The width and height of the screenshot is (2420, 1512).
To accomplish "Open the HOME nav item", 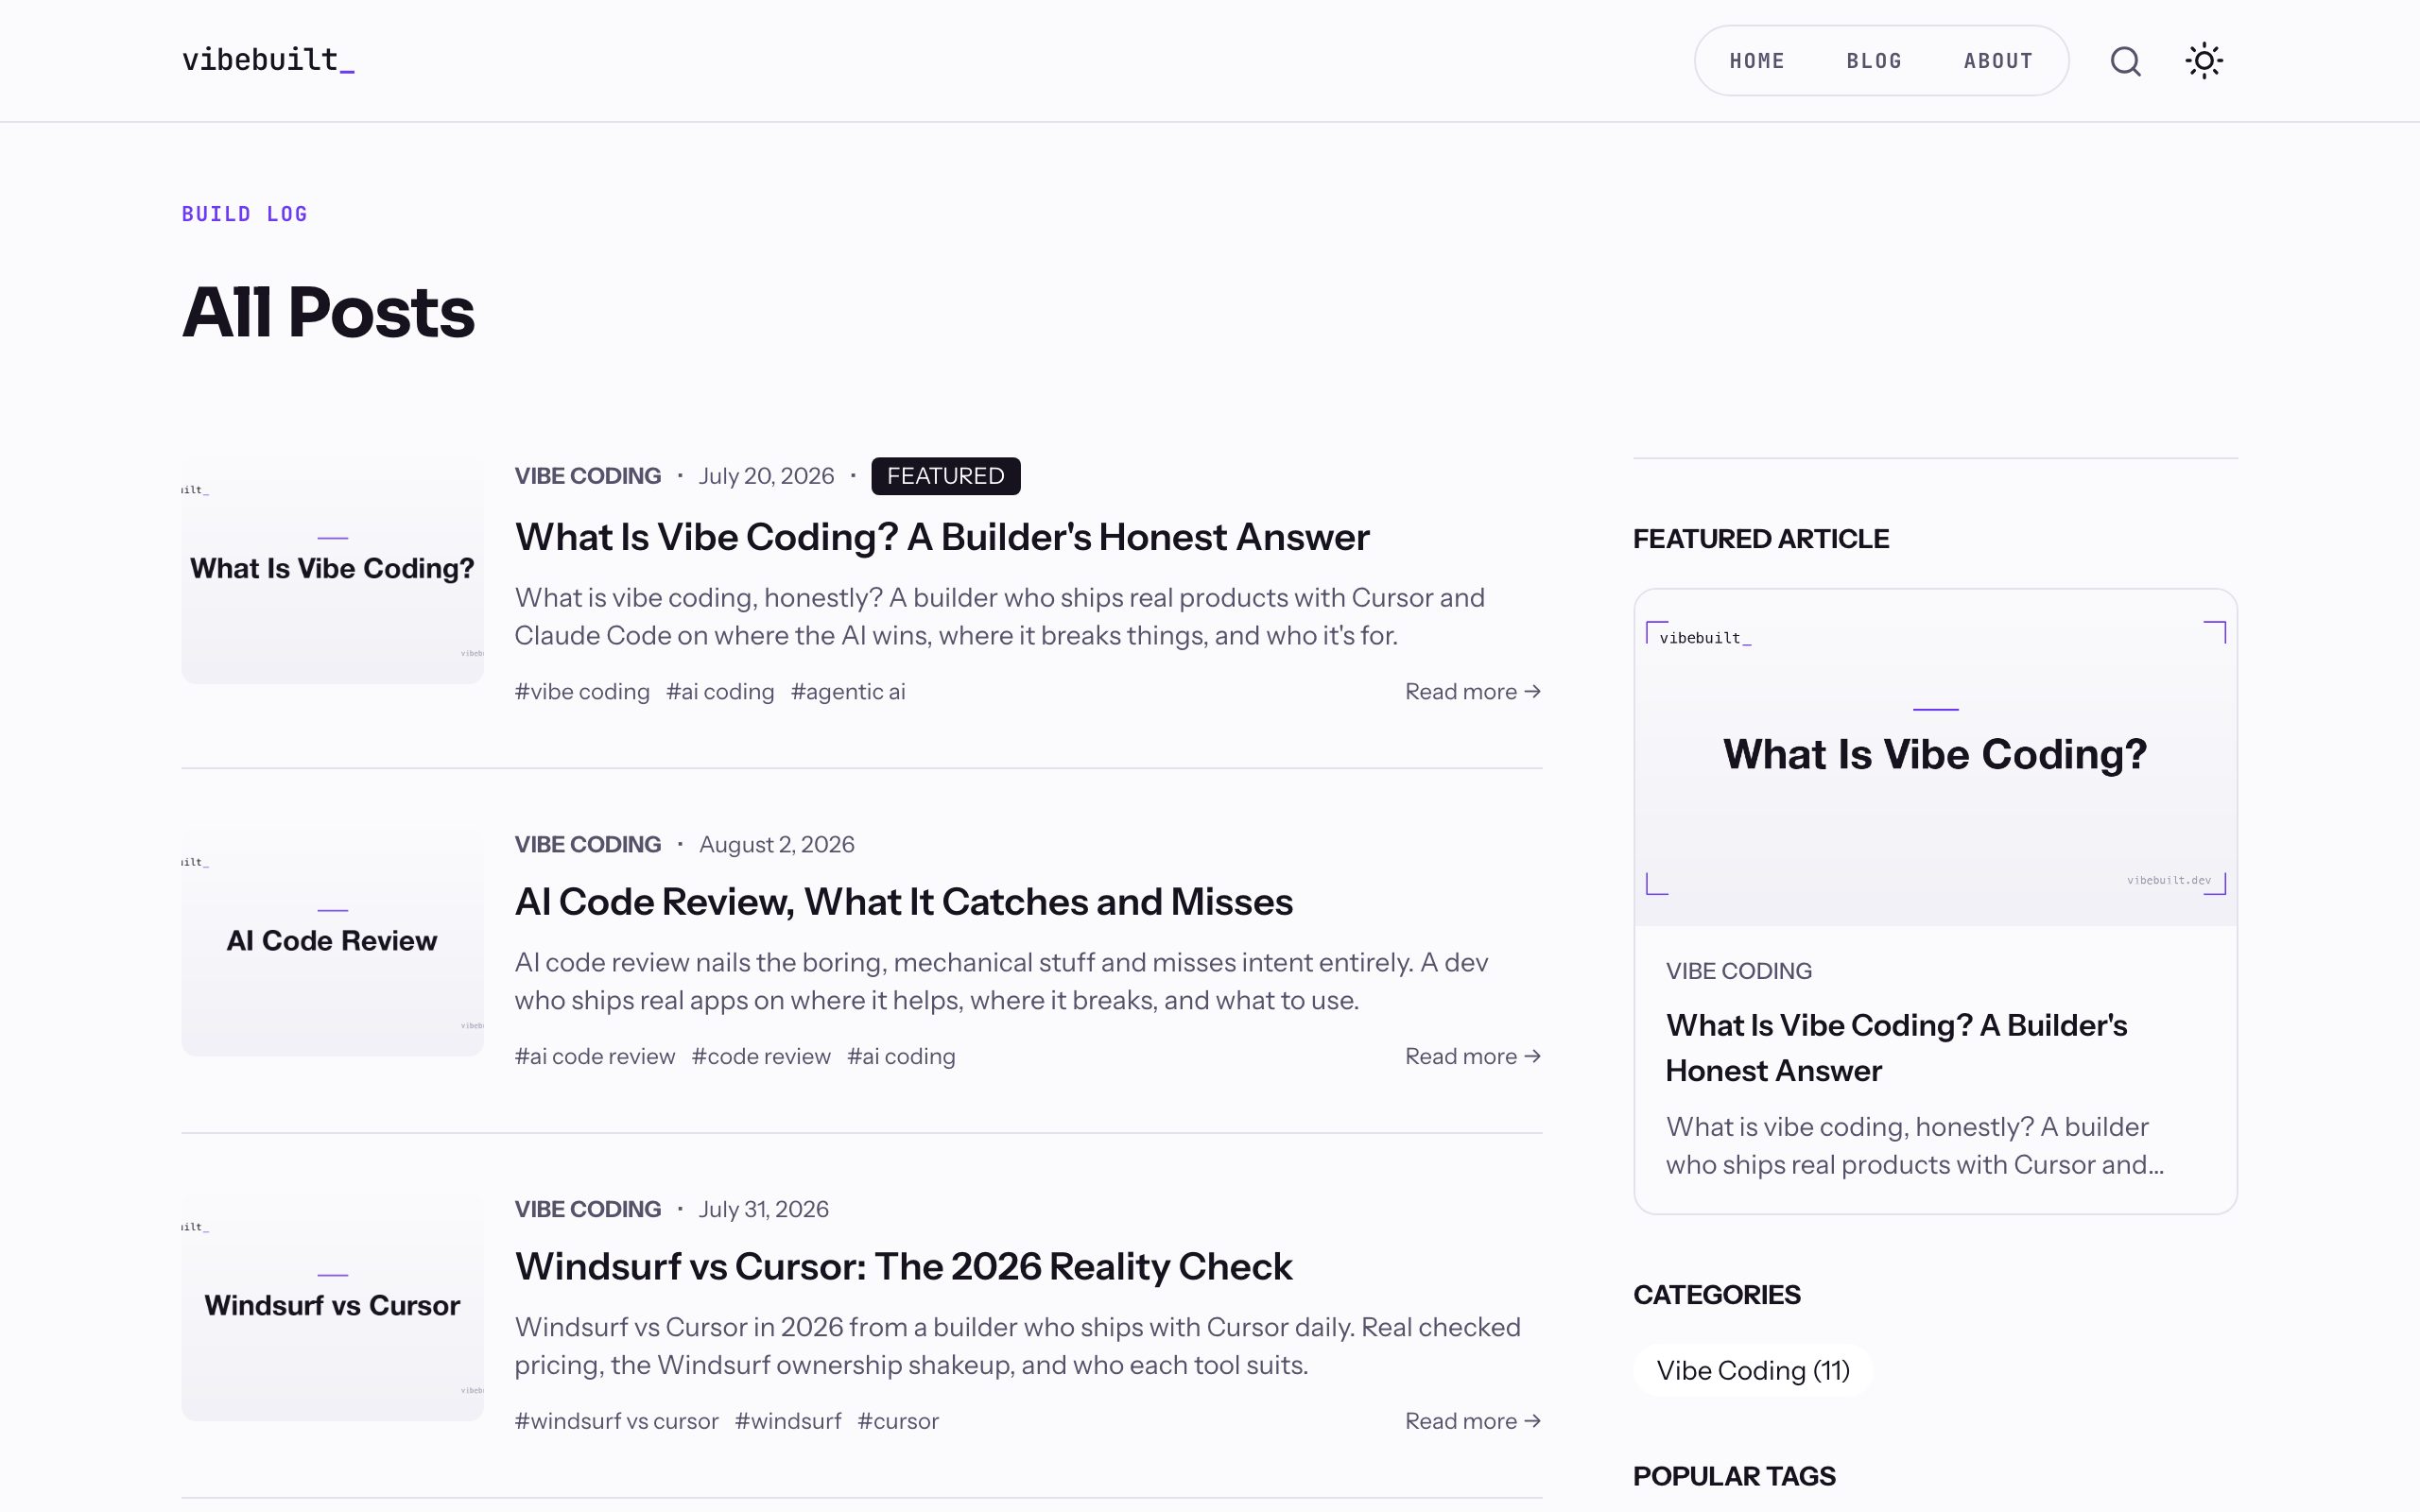I will click(1757, 61).
